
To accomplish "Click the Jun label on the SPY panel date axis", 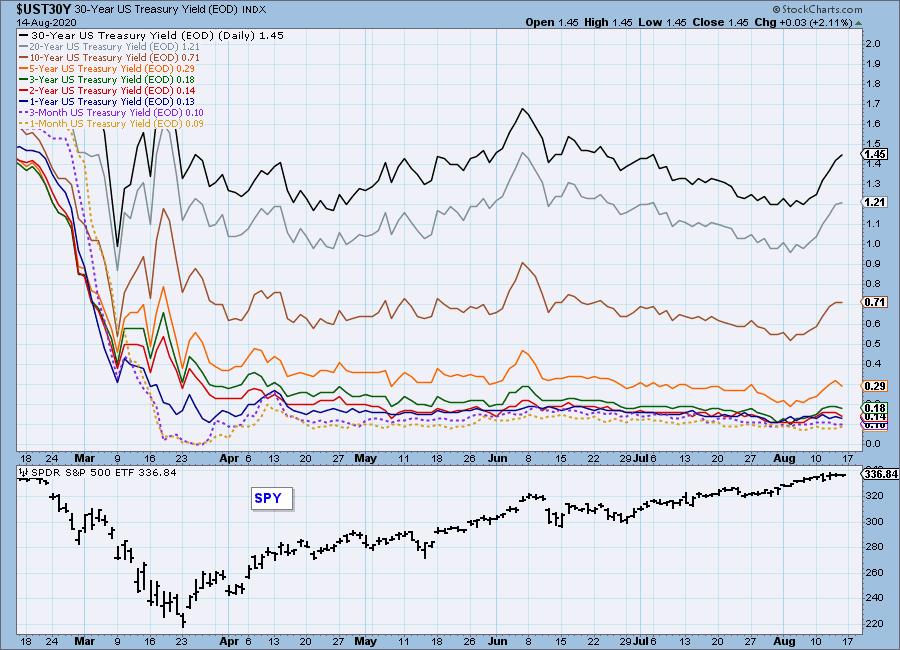I will tap(498, 641).
